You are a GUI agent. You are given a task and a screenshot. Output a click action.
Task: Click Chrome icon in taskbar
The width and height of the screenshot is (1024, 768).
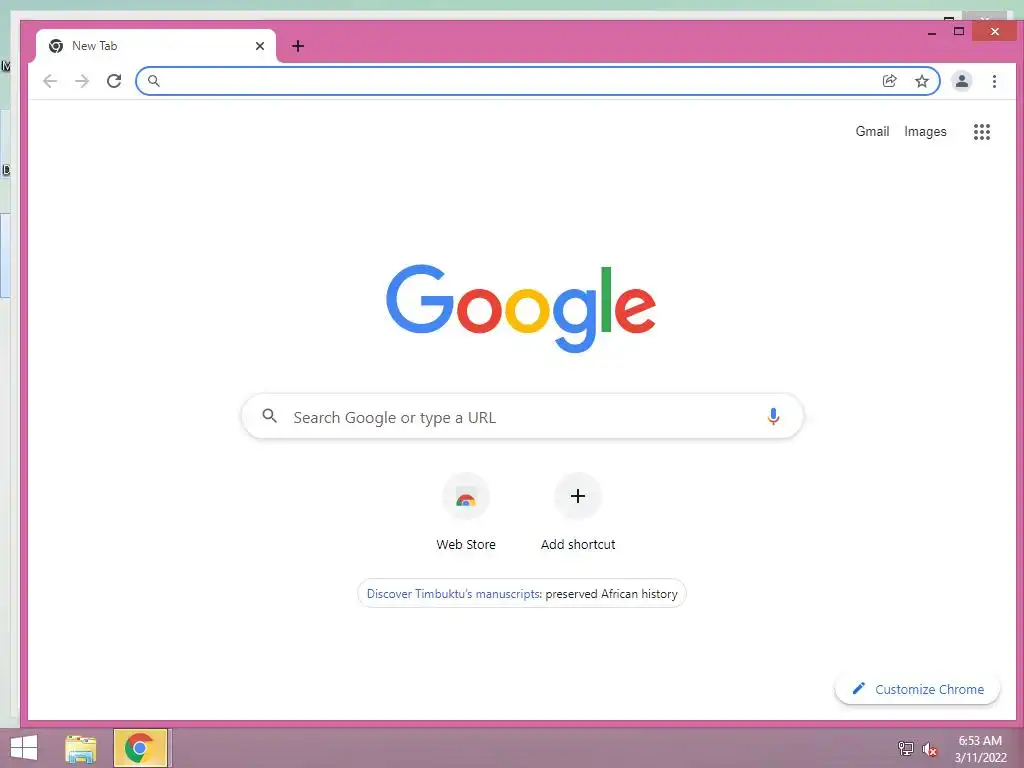point(140,748)
